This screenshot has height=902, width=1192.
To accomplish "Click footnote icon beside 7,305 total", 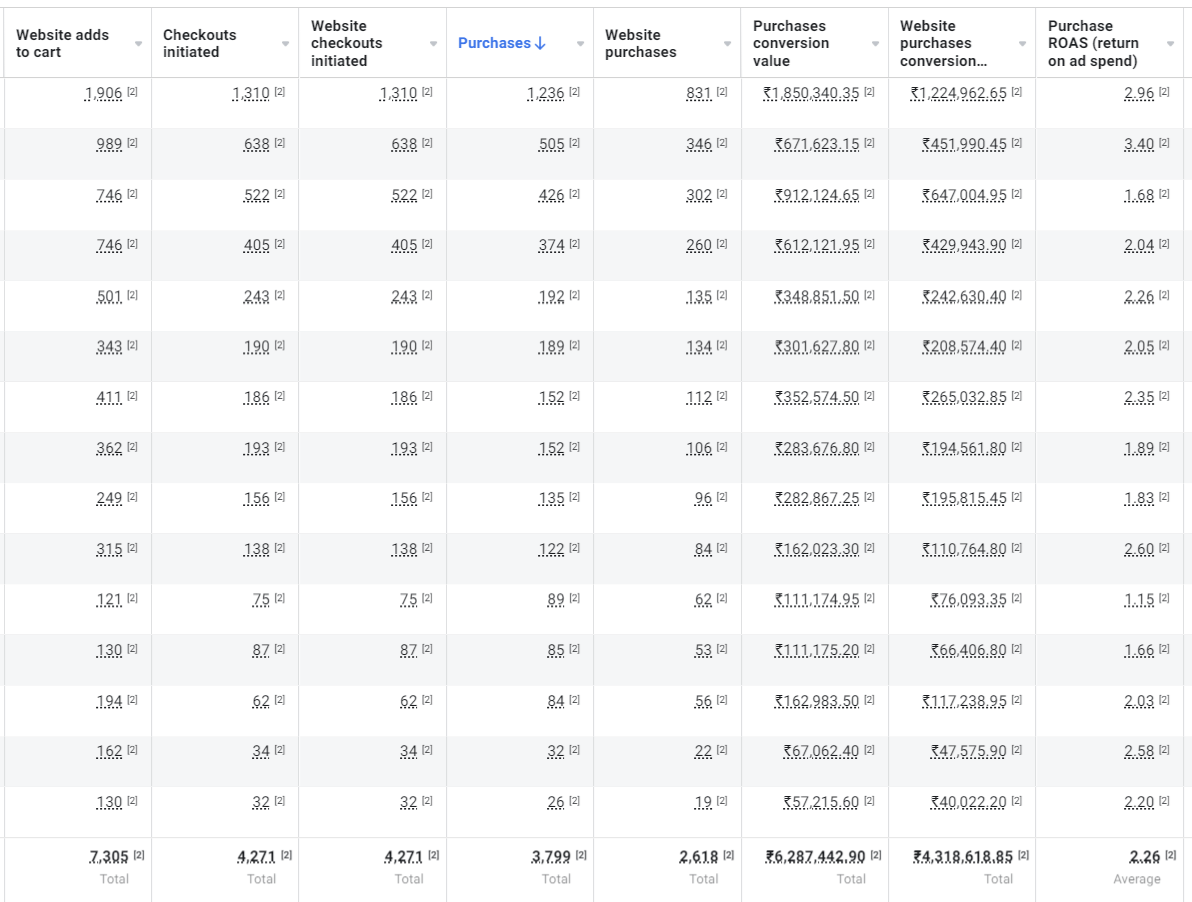I will coord(139,855).
